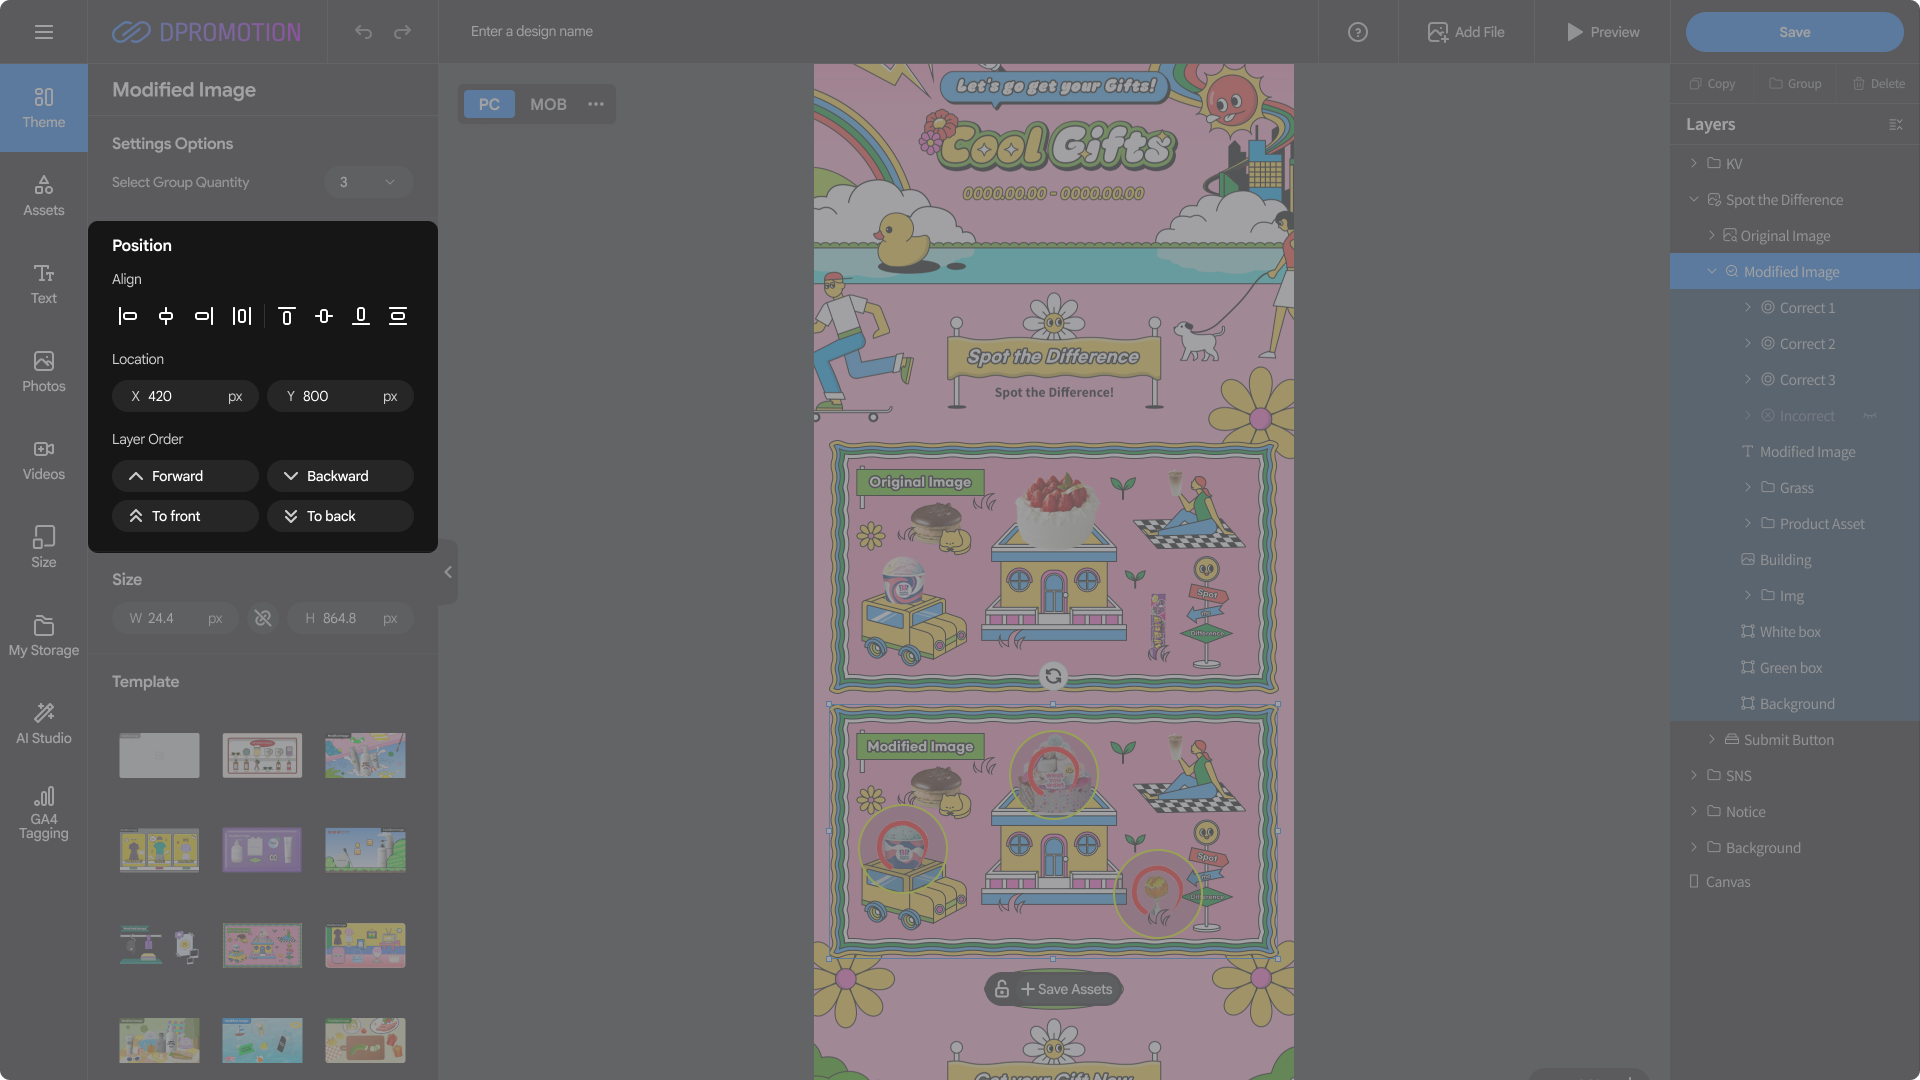Open the Select Group Quantity dropdown

pyautogui.click(x=367, y=182)
